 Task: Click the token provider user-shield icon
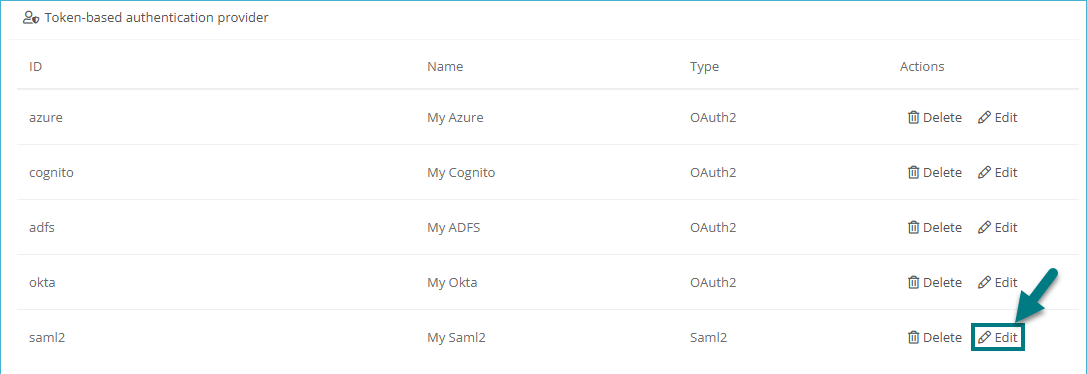31,18
